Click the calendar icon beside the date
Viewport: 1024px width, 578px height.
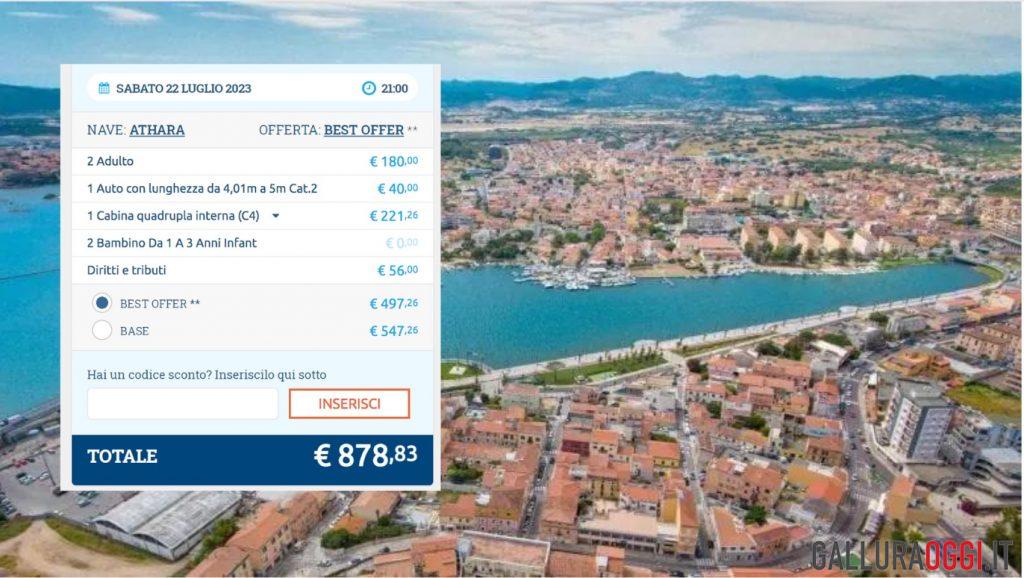[104, 88]
